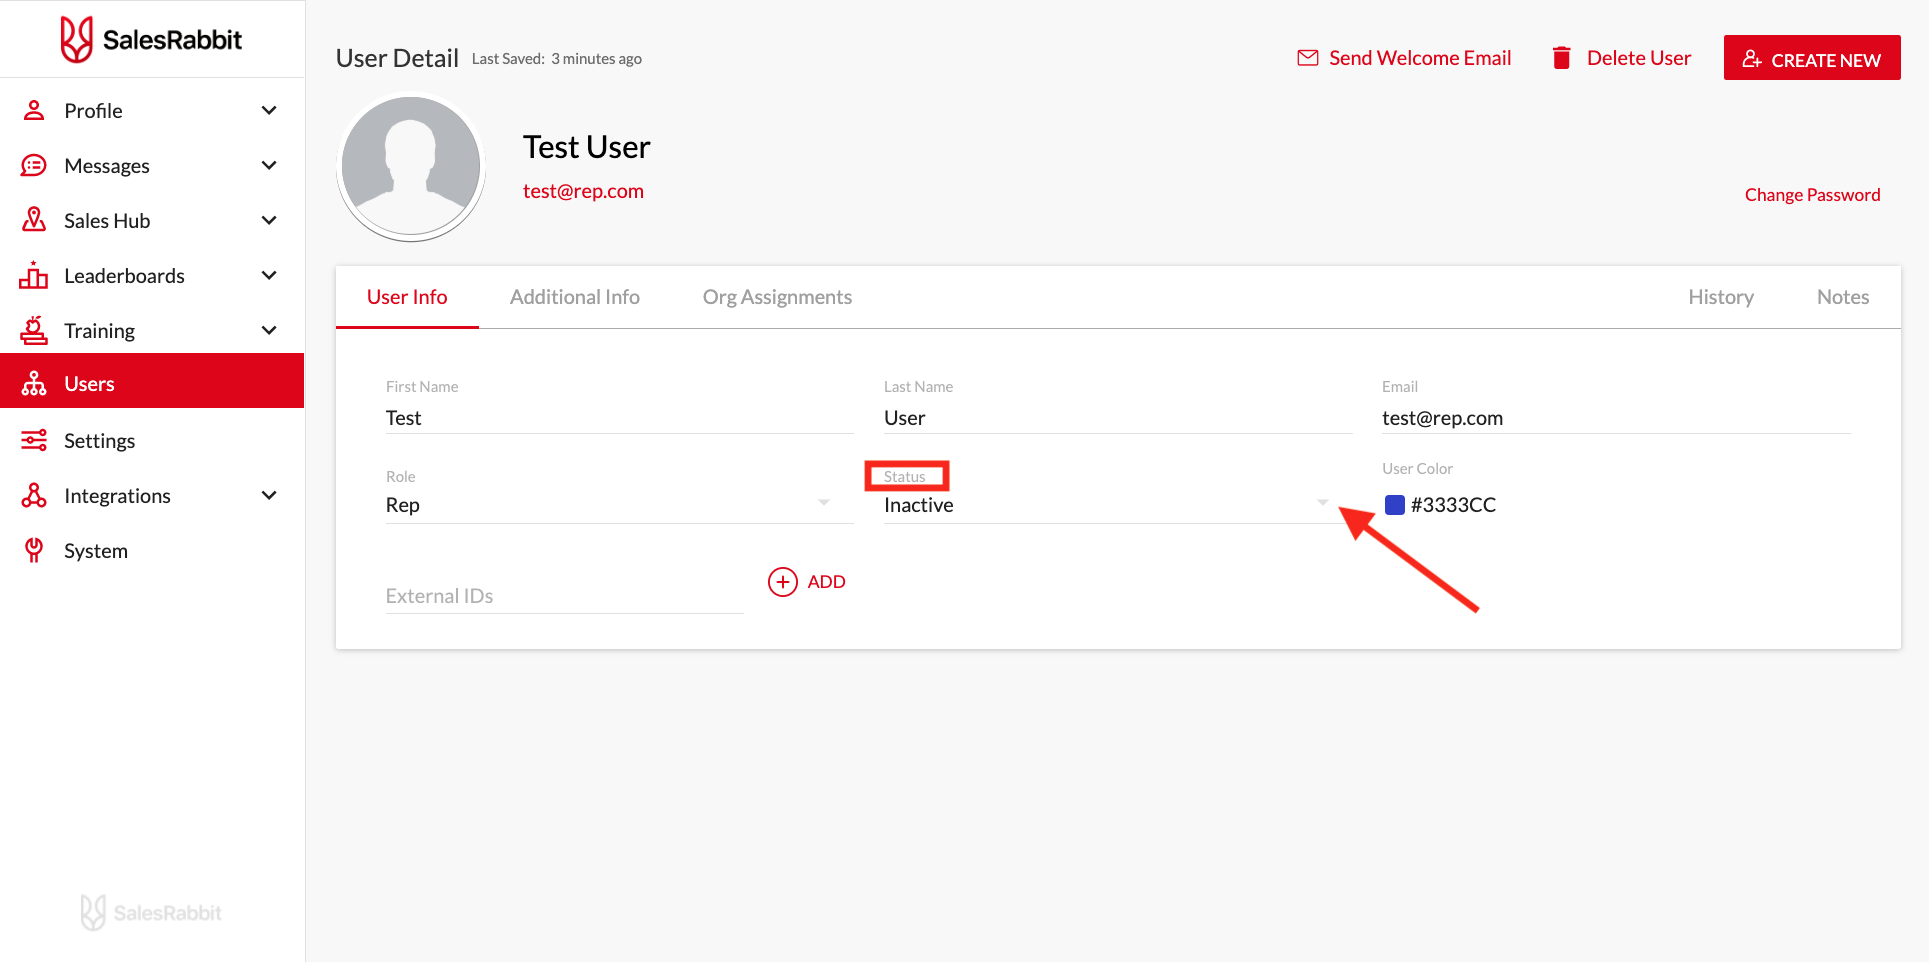Click the Sales Hub map pin icon
The height and width of the screenshot is (962, 1929).
(34, 220)
